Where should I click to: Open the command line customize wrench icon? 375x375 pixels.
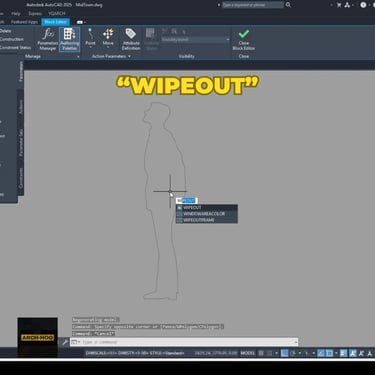65,342
